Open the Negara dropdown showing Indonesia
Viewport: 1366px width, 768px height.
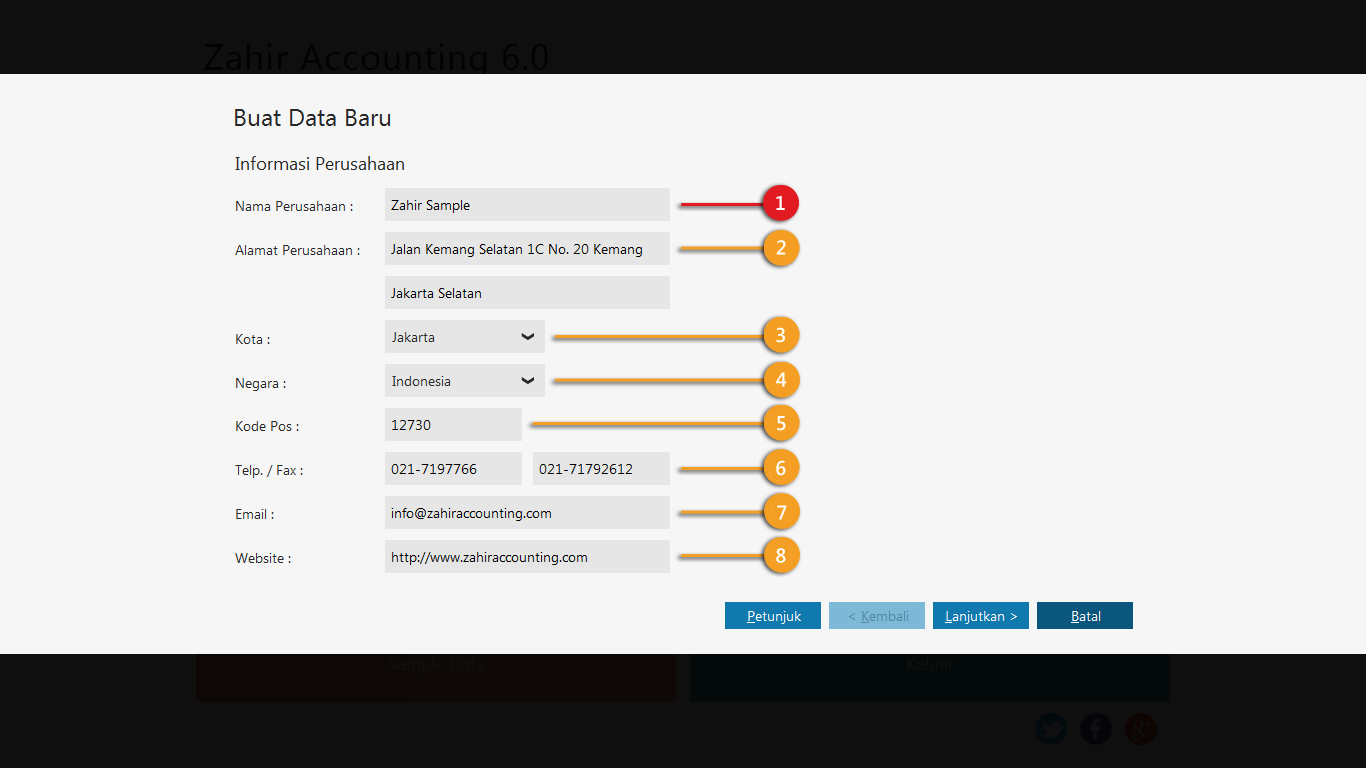[465, 381]
